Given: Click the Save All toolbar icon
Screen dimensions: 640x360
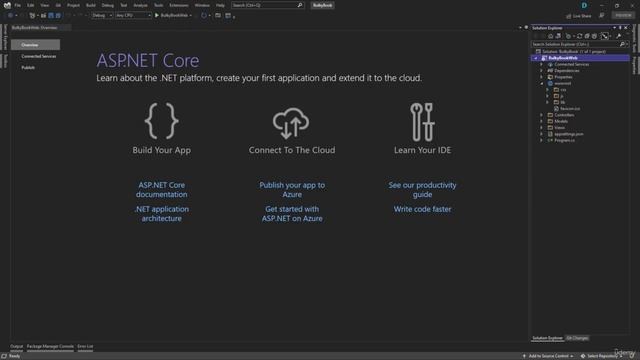Looking at the screenshot, I should point(58,15).
